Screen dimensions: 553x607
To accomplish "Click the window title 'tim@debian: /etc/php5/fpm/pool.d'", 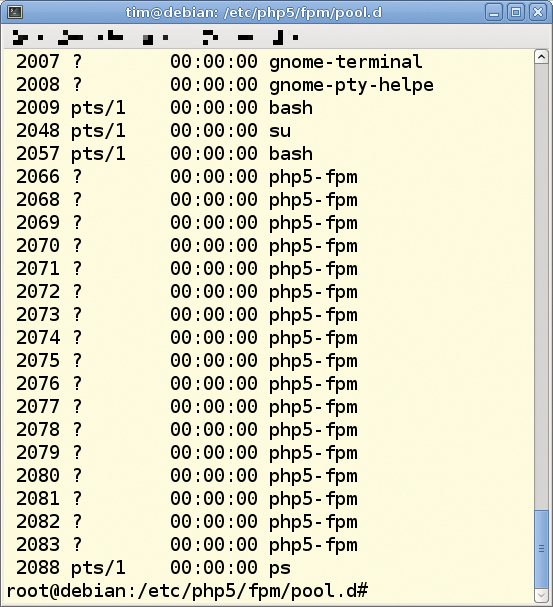I will point(253,13).
